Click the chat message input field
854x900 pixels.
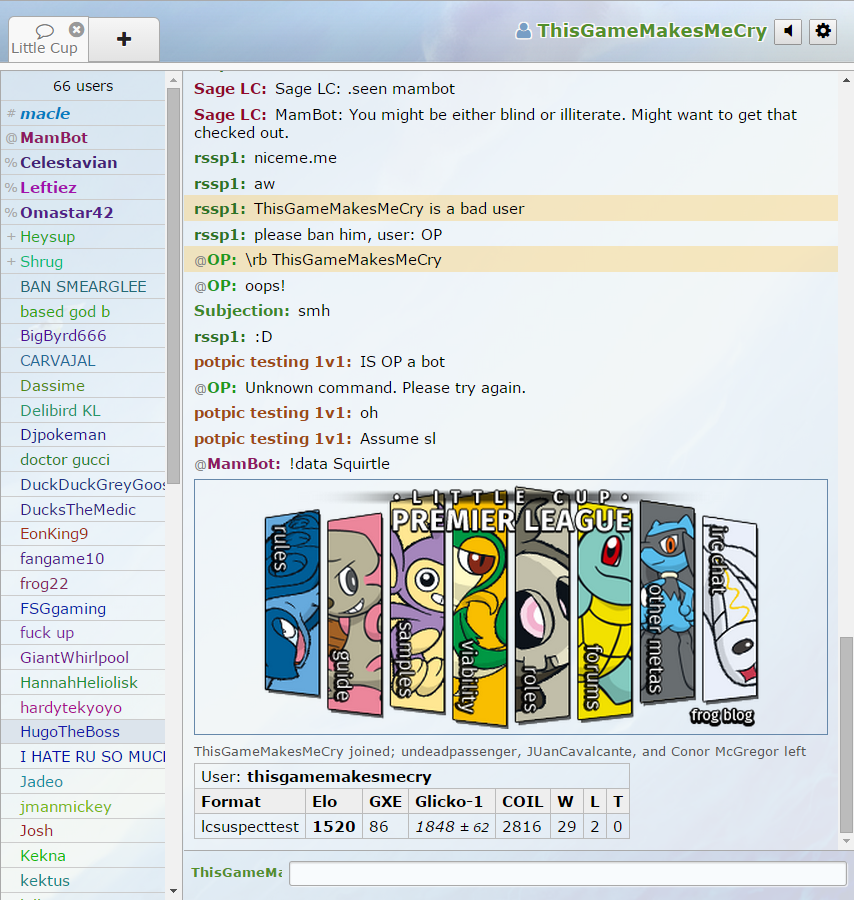coord(567,873)
